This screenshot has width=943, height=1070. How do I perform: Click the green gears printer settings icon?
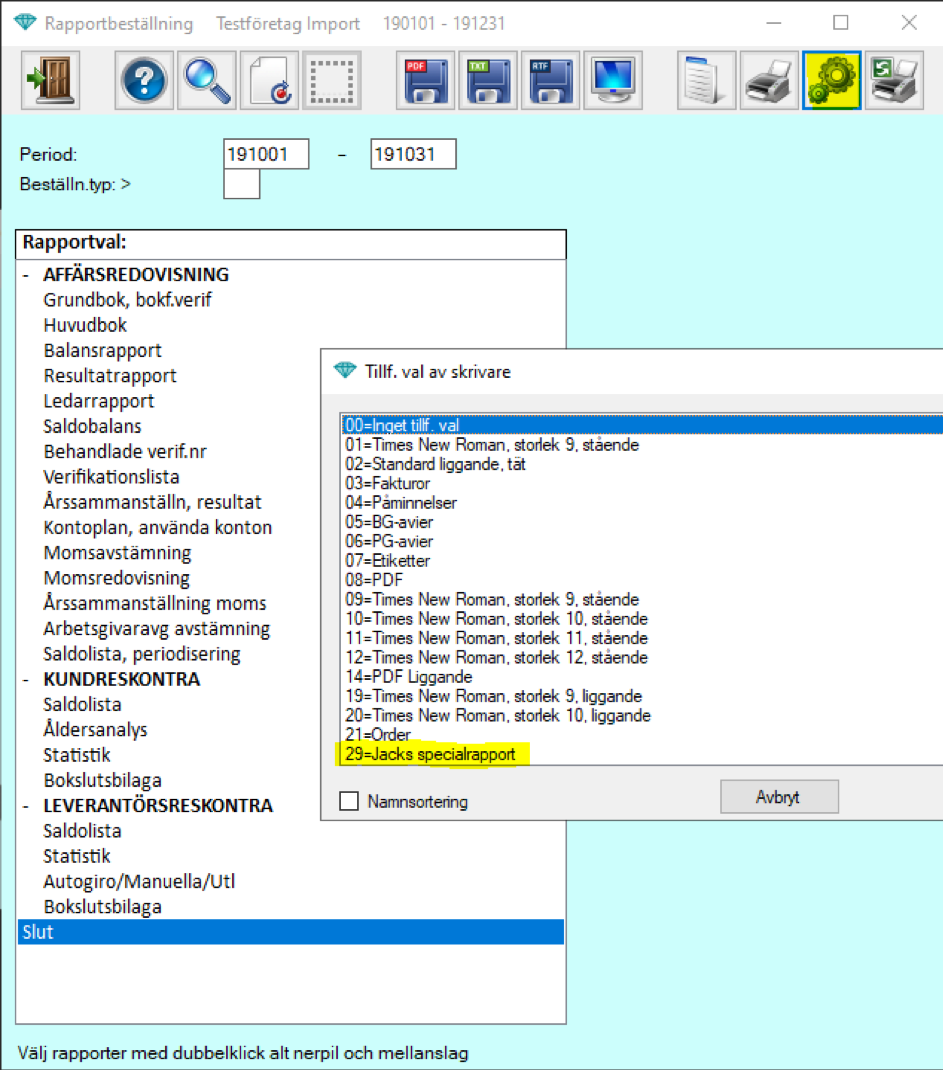coord(832,81)
